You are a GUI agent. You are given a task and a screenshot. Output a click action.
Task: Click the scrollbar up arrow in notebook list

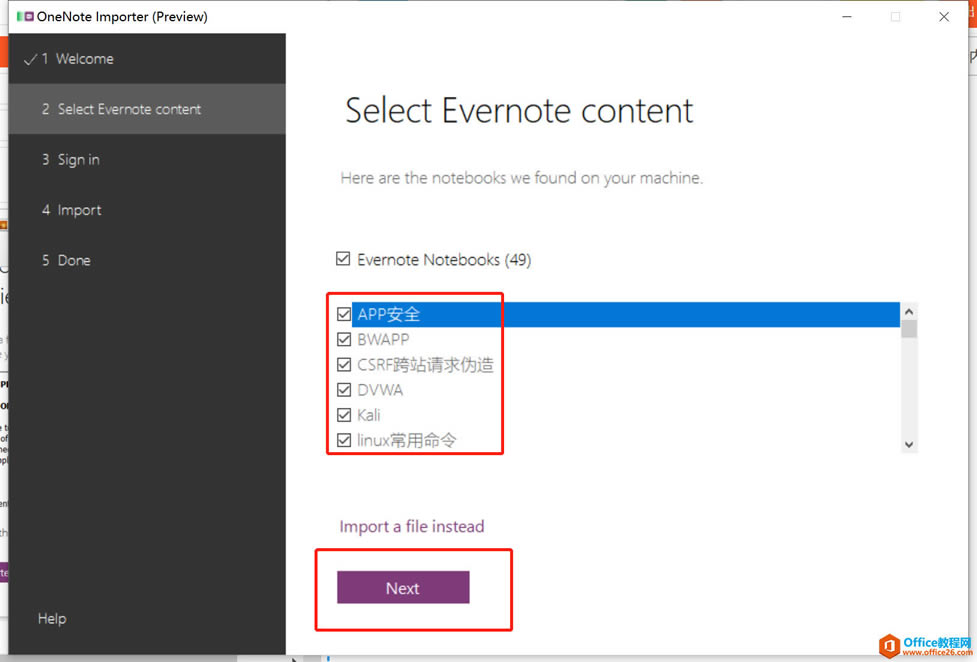(x=909, y=310)
